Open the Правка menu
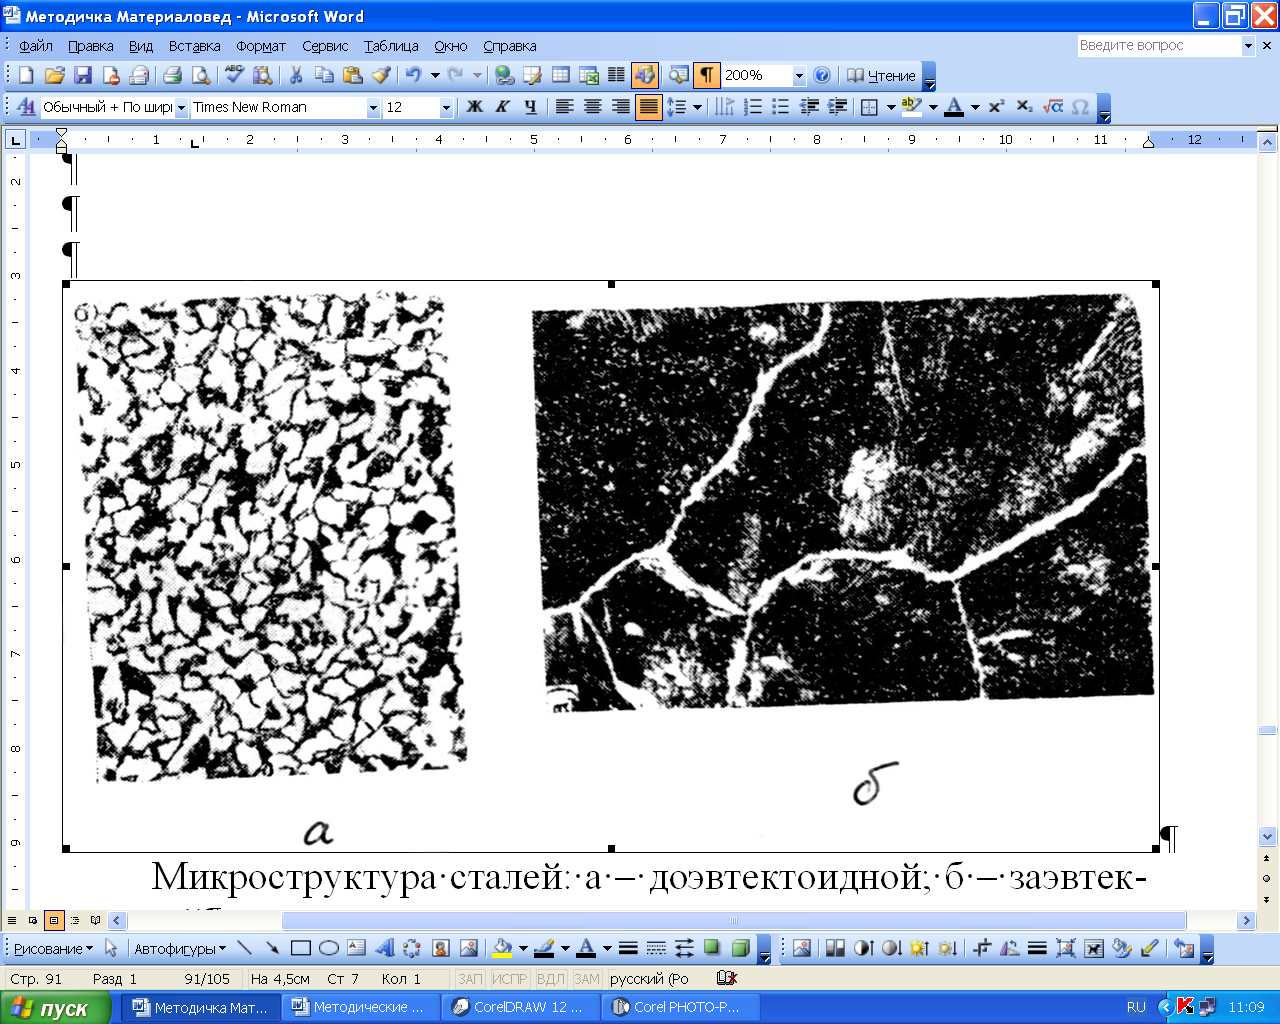Image resolution: width=1280 pixels, height=1024 pixels. [91, 46]
